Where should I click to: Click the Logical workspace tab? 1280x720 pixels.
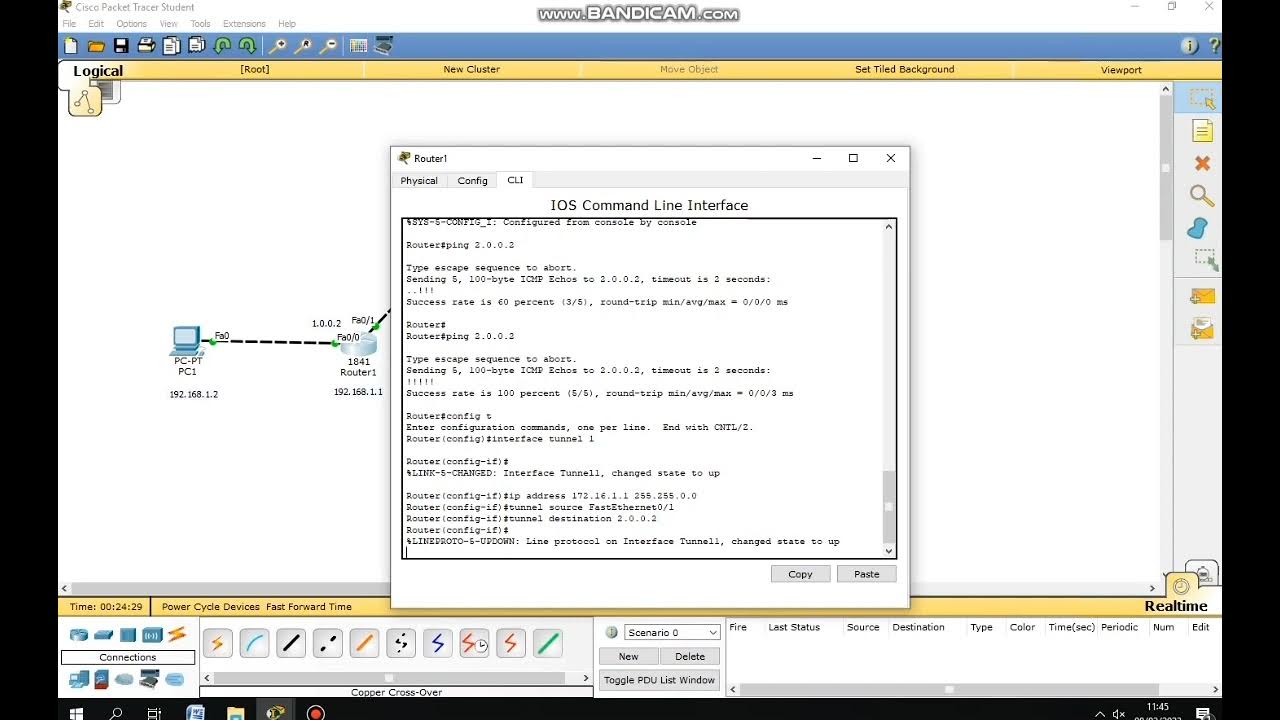pos(98,71)
